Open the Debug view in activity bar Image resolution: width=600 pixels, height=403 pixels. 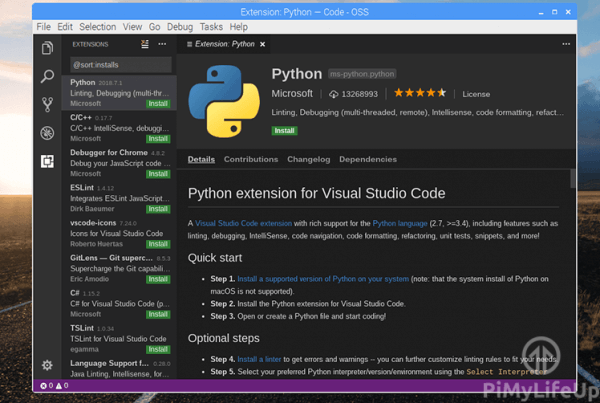[47, 133]
